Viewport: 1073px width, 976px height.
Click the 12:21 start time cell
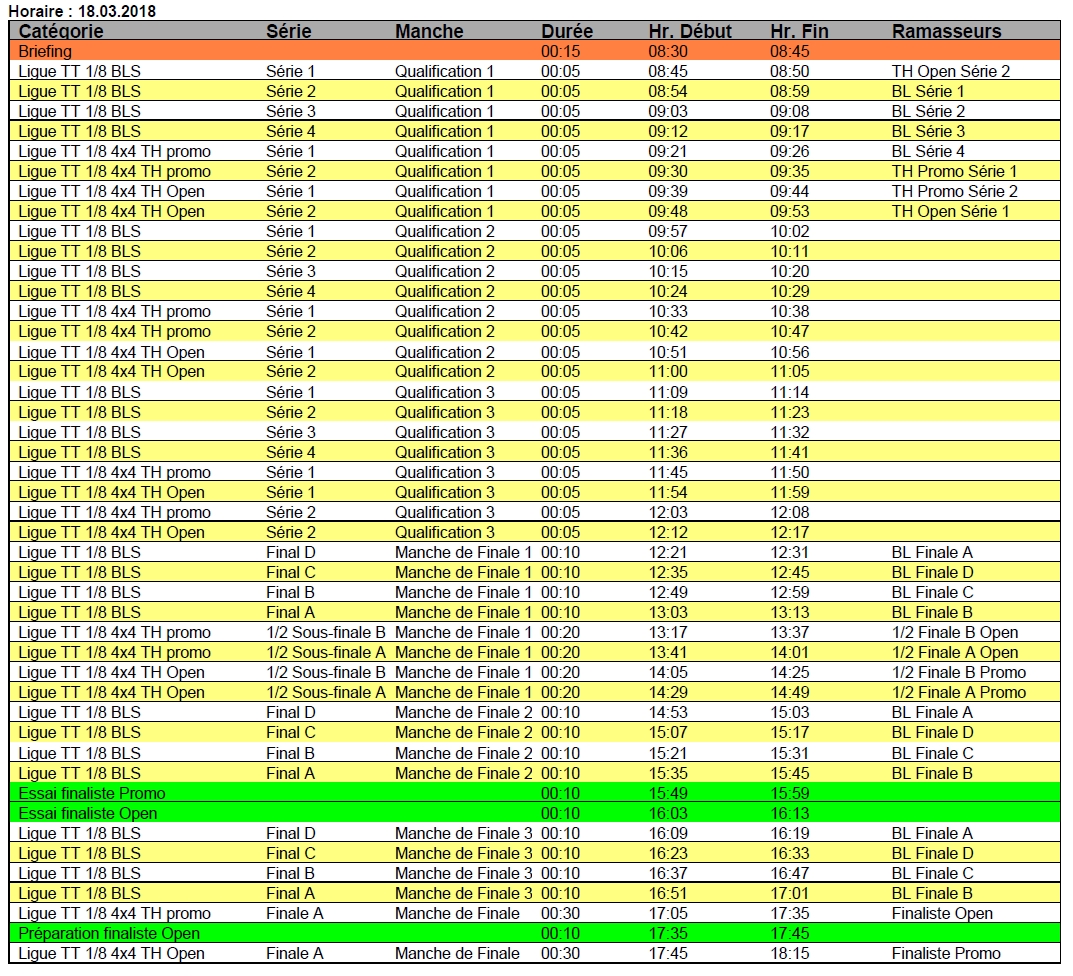point(667,552)
